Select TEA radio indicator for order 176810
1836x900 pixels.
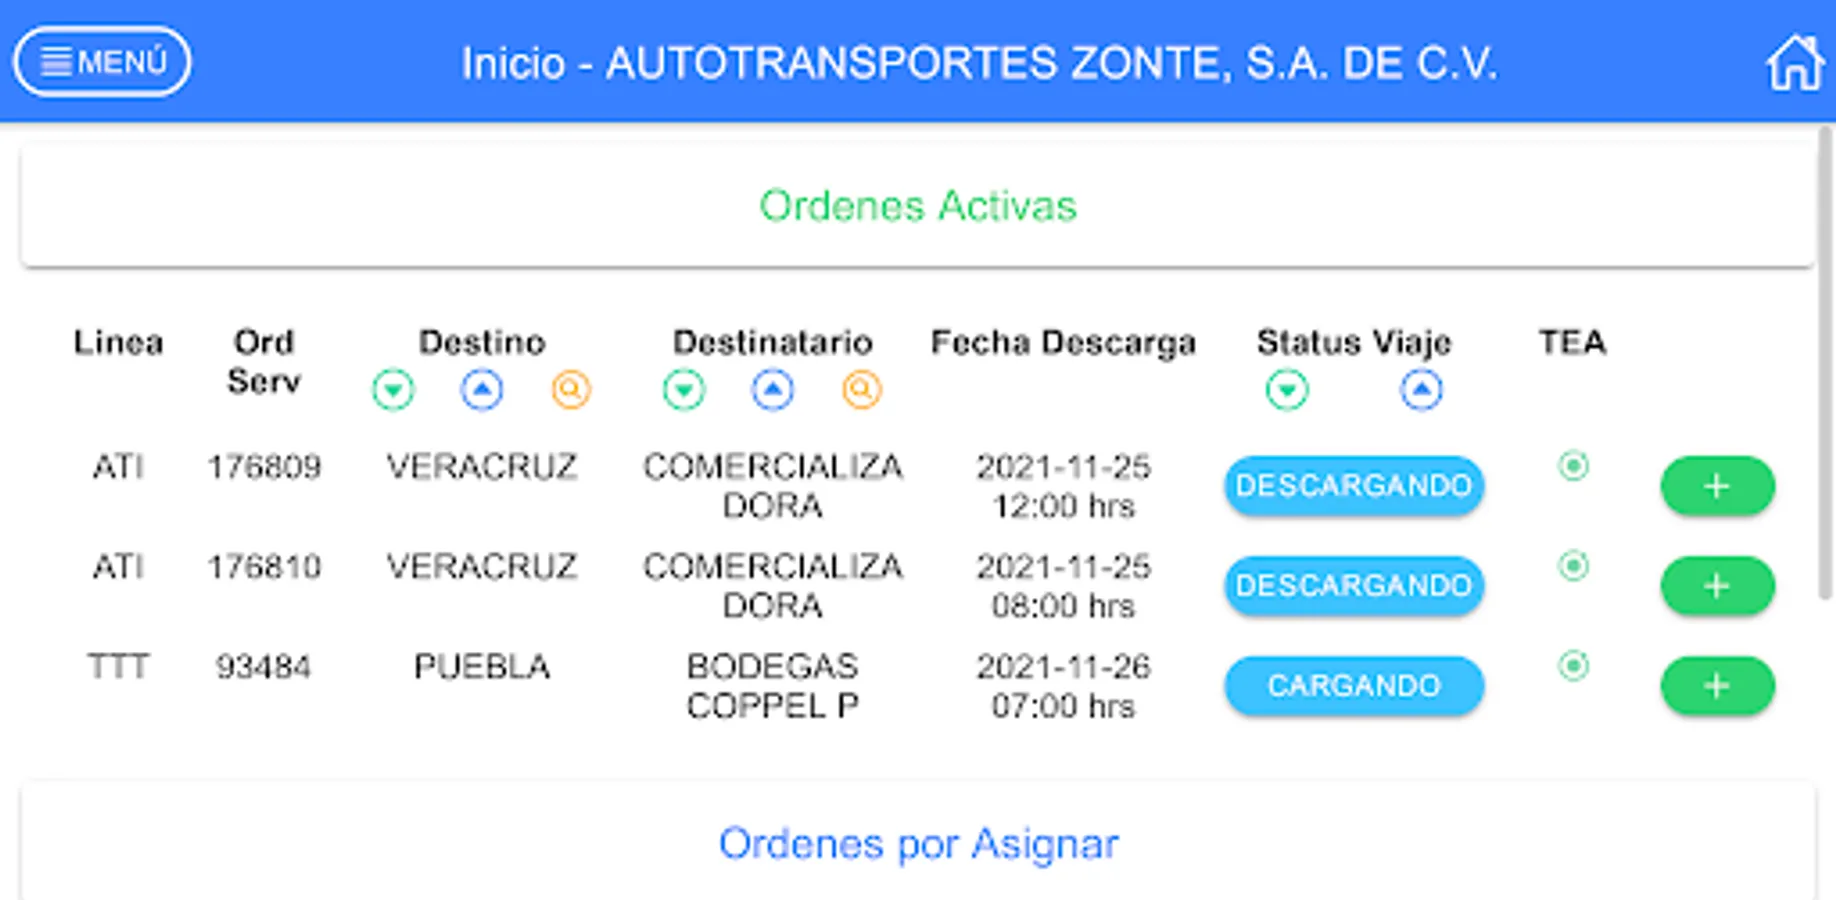(1573, 566)
